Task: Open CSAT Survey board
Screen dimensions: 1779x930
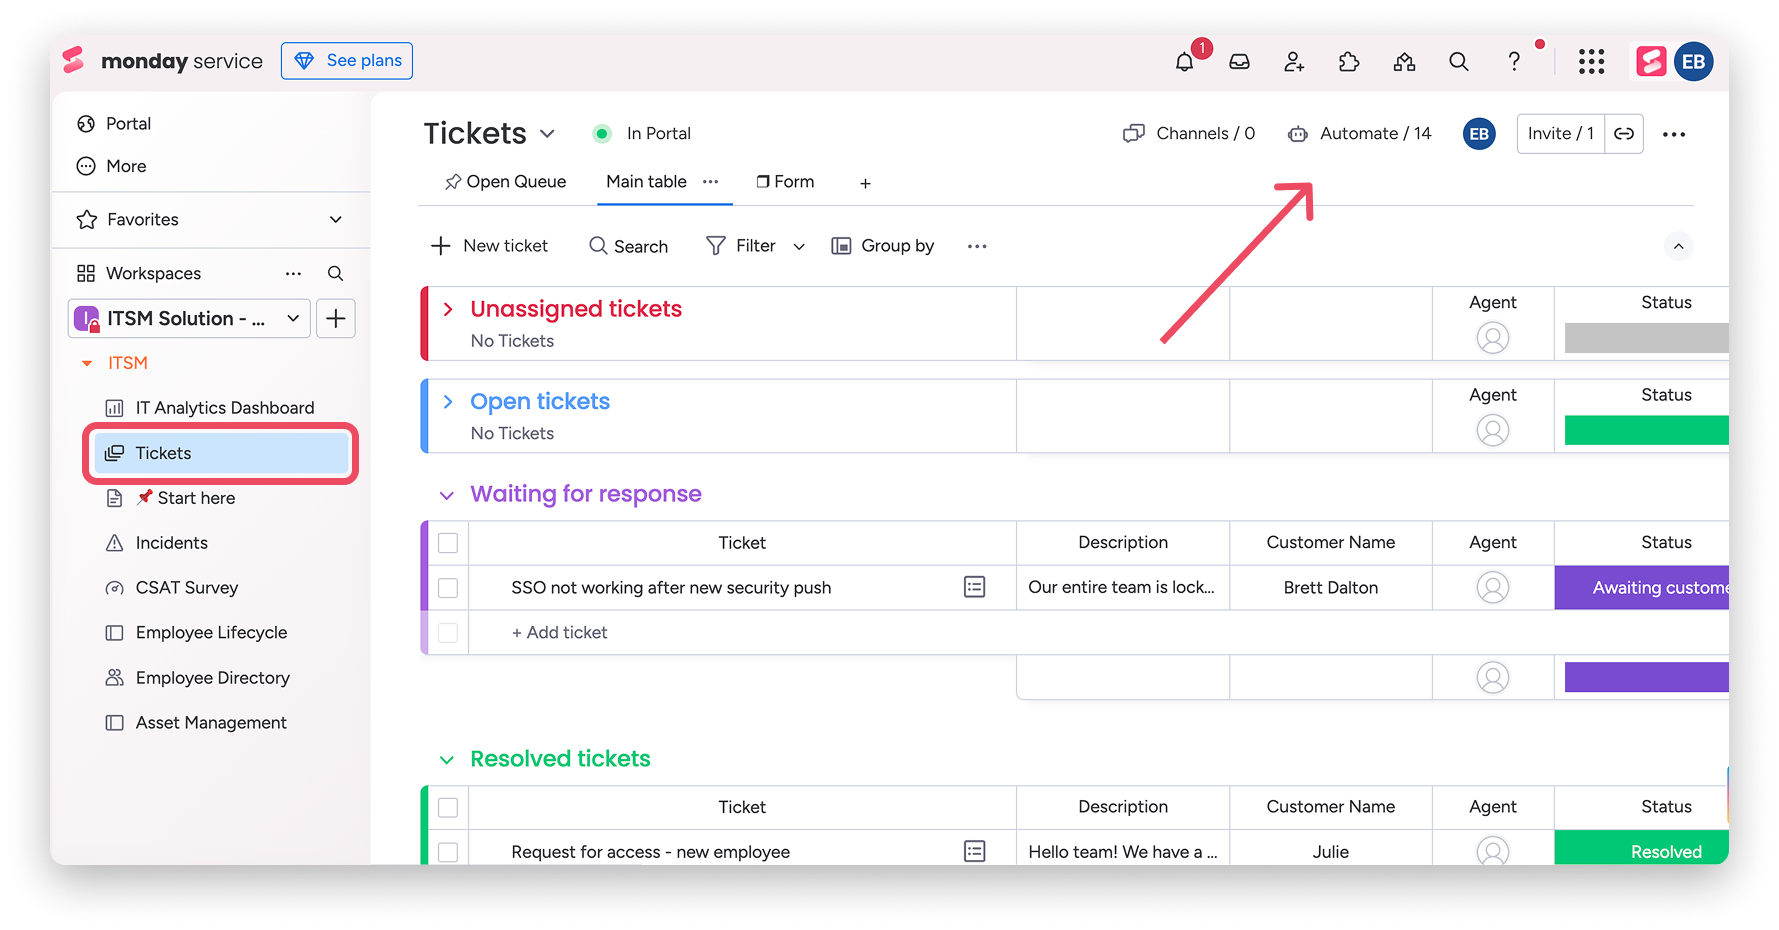Action: click(186, 588)
